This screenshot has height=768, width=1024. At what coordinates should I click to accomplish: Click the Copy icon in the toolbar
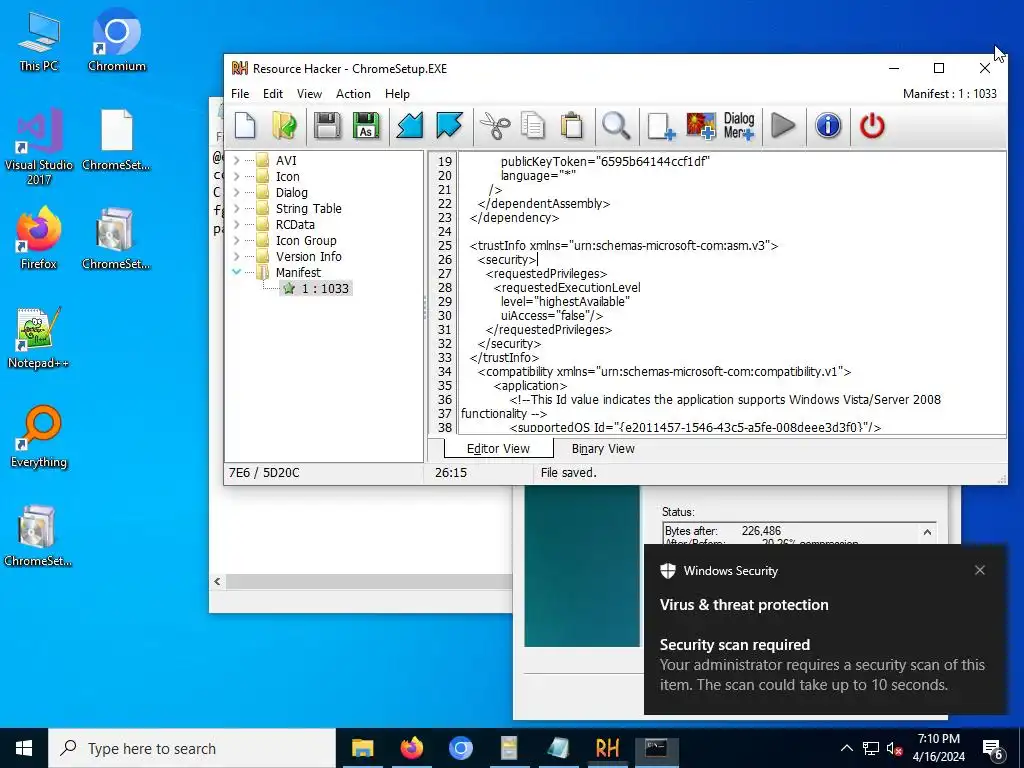(x=533, y=125)
